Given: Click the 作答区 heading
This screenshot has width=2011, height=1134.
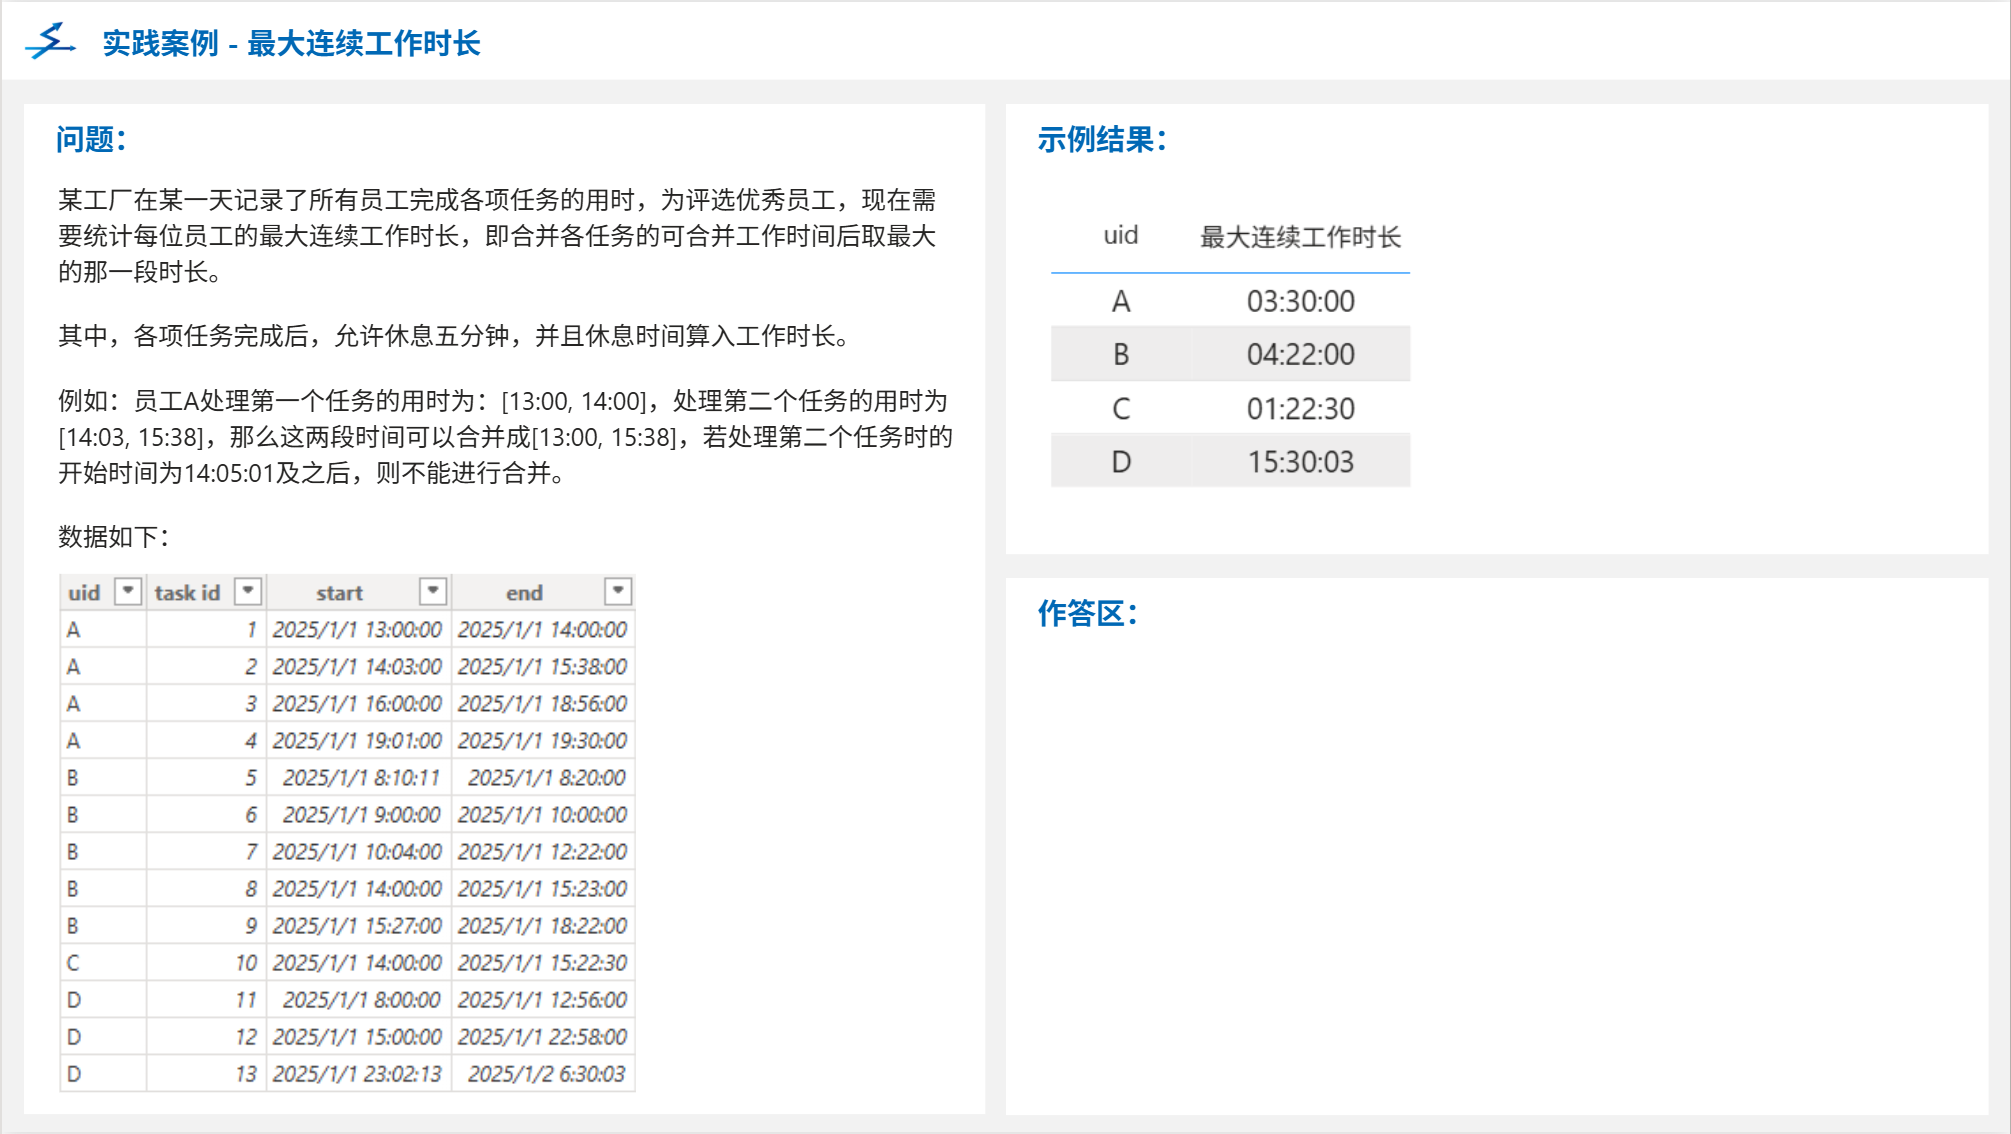Looking at the screenshot, I should coord(1087,613).
